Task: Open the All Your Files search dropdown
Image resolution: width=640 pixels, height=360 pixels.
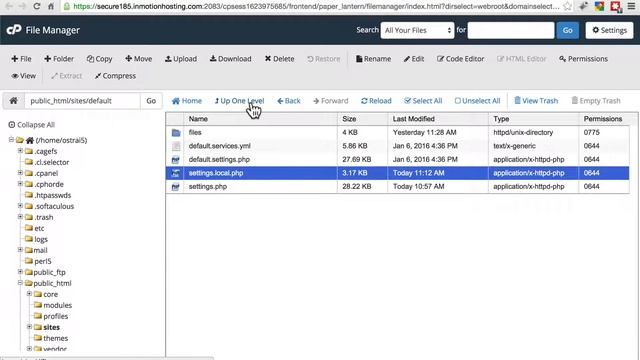Action: pos(417,30)
